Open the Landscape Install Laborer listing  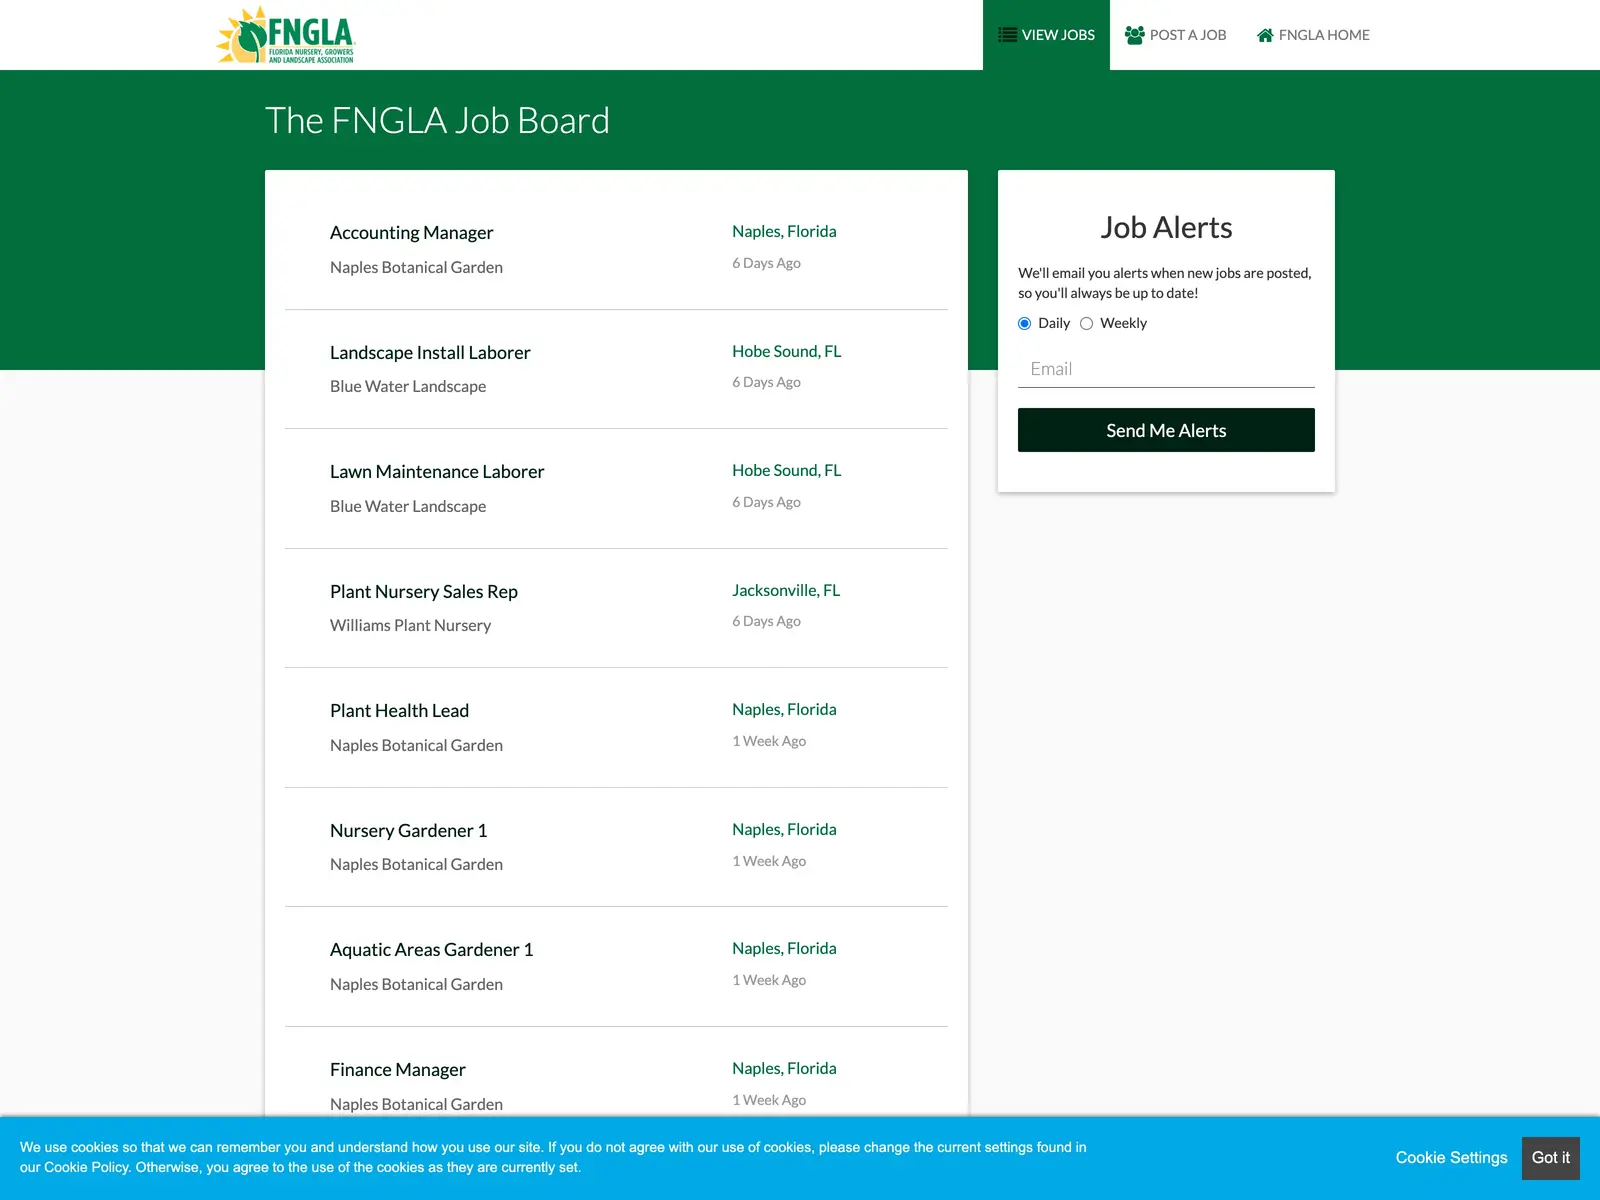coord(430,352)
